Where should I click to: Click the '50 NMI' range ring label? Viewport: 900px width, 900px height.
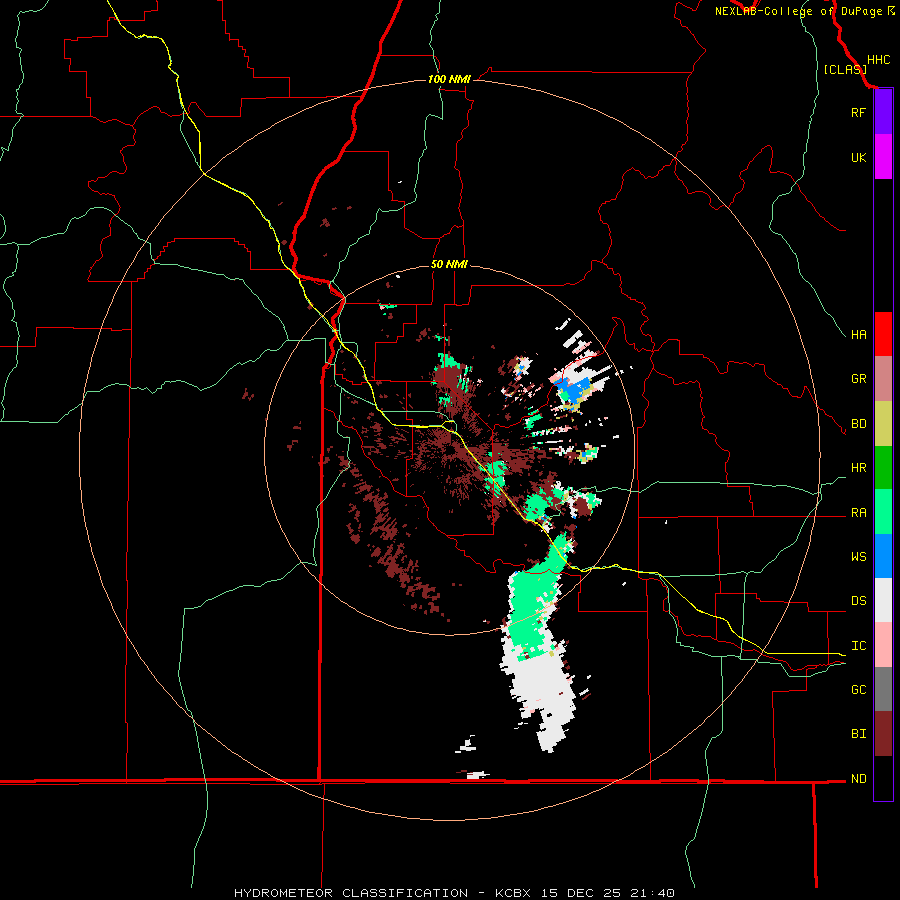click(449, 264)
